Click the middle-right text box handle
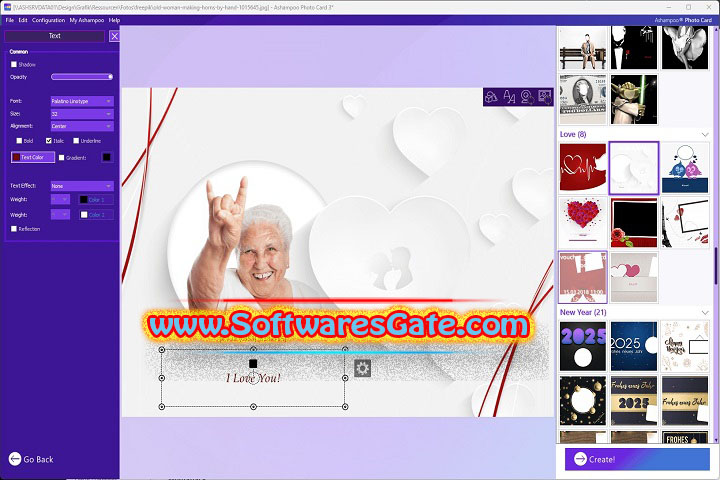The image size is (720, 480). 345,378
